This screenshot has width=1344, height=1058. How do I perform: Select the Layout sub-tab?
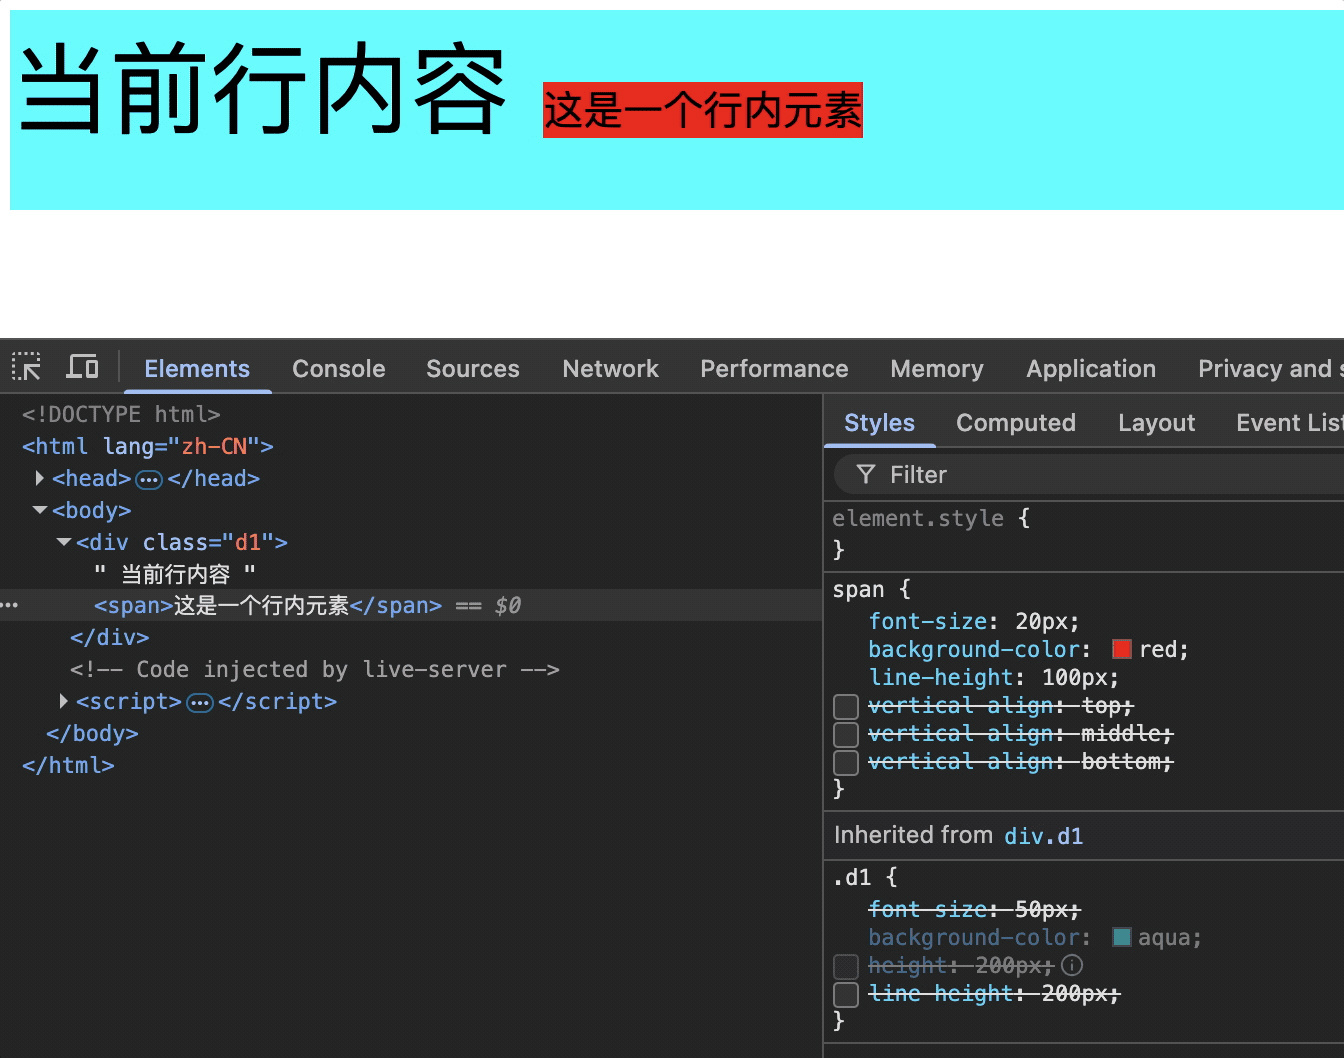pos(1156,422)
